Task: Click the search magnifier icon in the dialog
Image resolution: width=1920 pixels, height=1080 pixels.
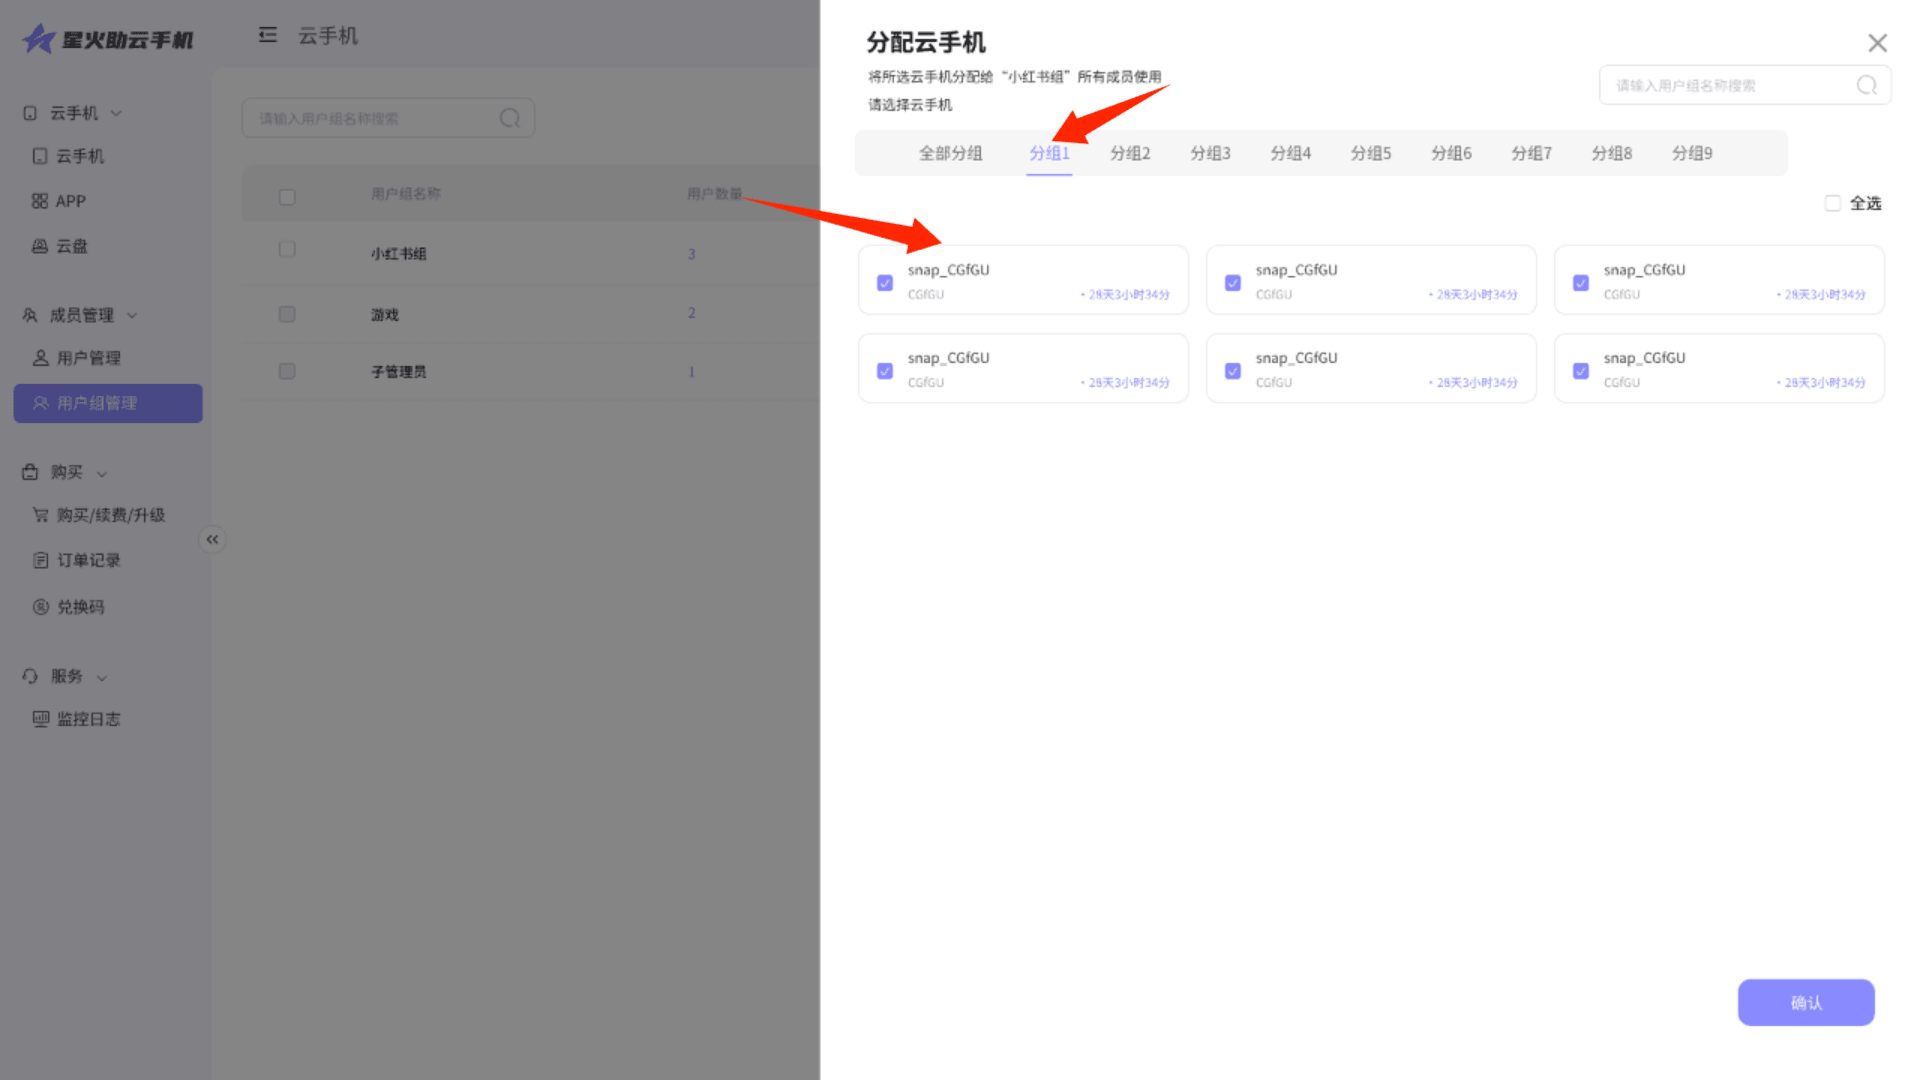Action: click(1866, 86)
